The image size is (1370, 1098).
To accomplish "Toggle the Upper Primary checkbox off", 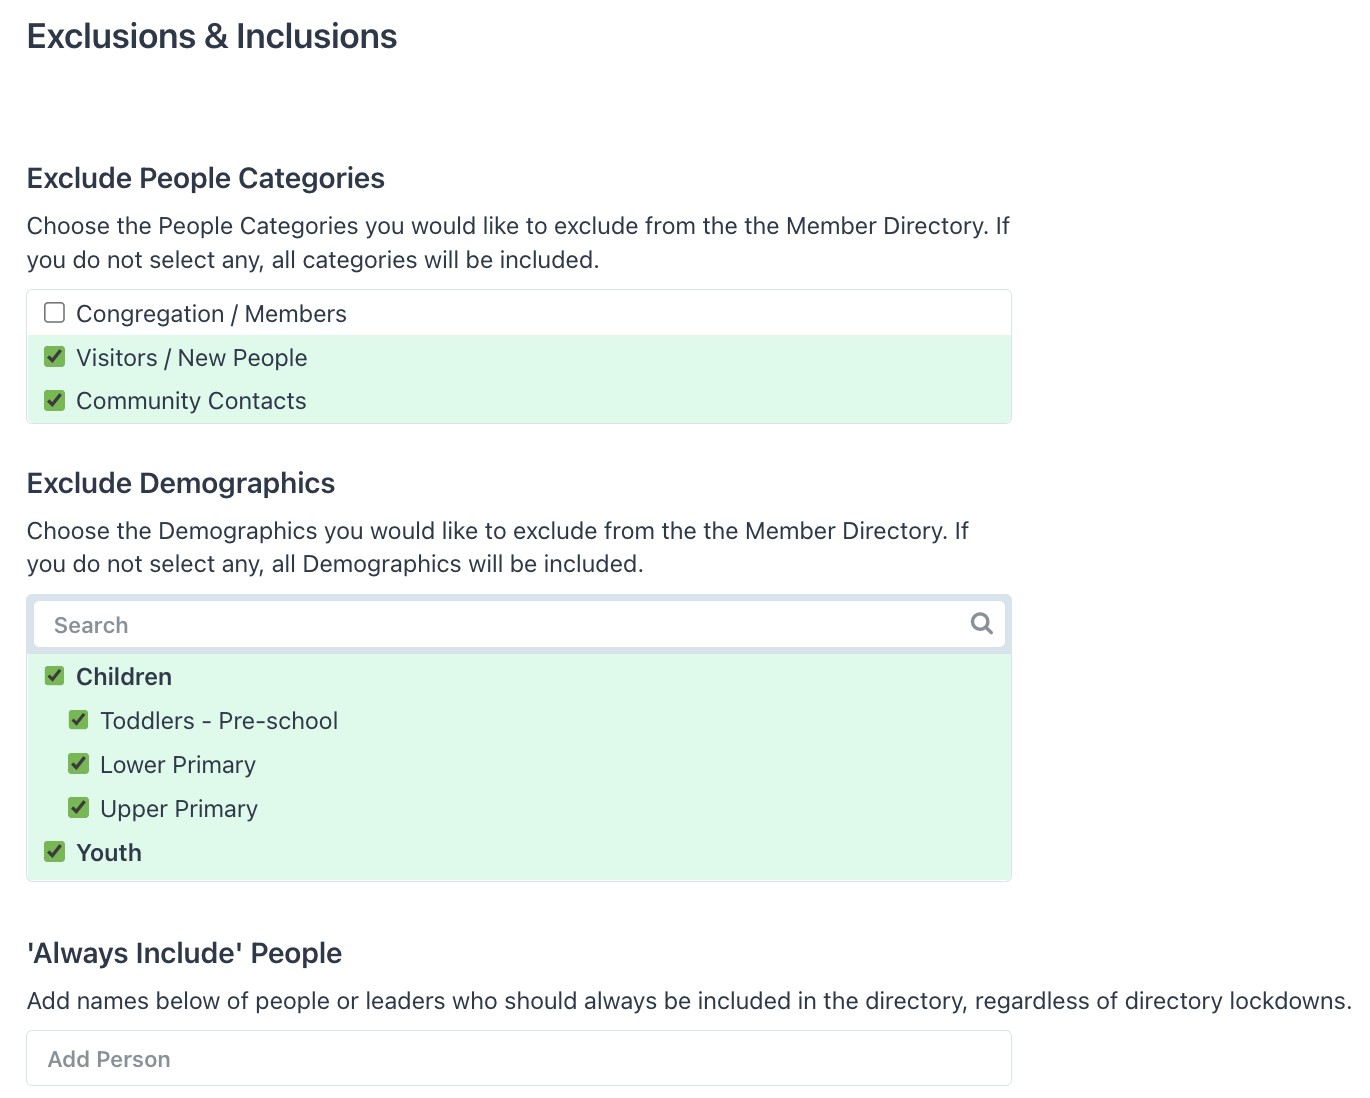I will tap(79, 808).
